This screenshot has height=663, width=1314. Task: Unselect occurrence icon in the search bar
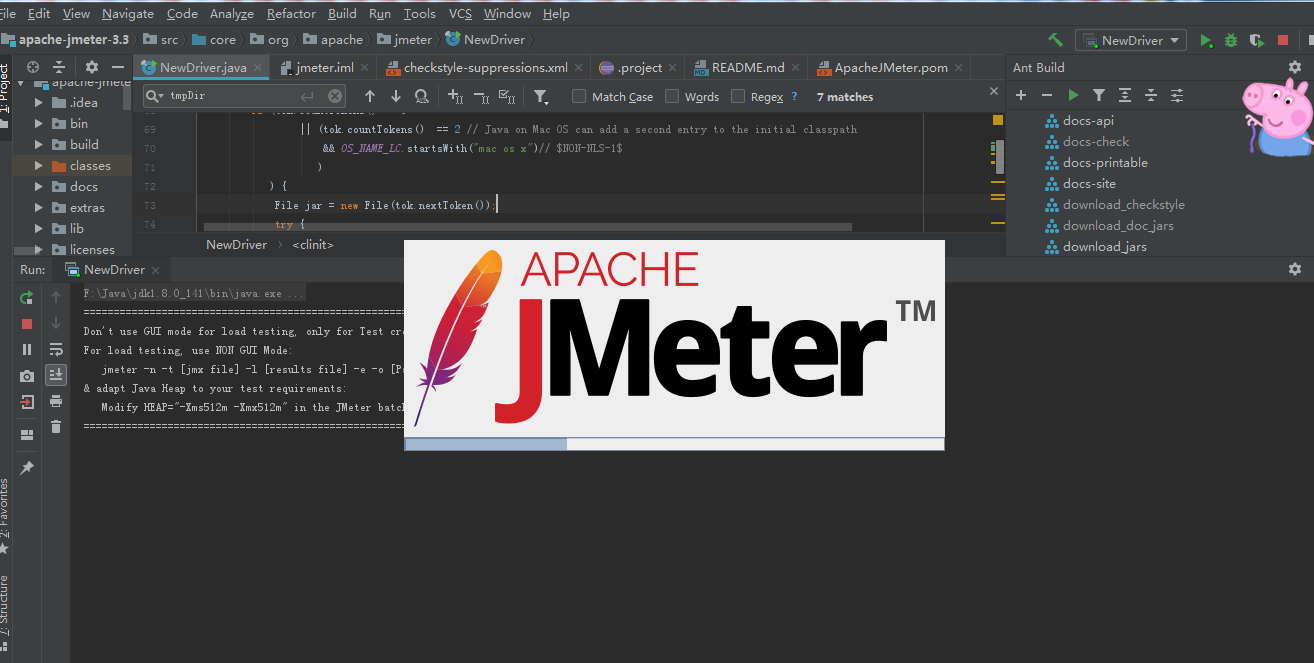(481, 96)
